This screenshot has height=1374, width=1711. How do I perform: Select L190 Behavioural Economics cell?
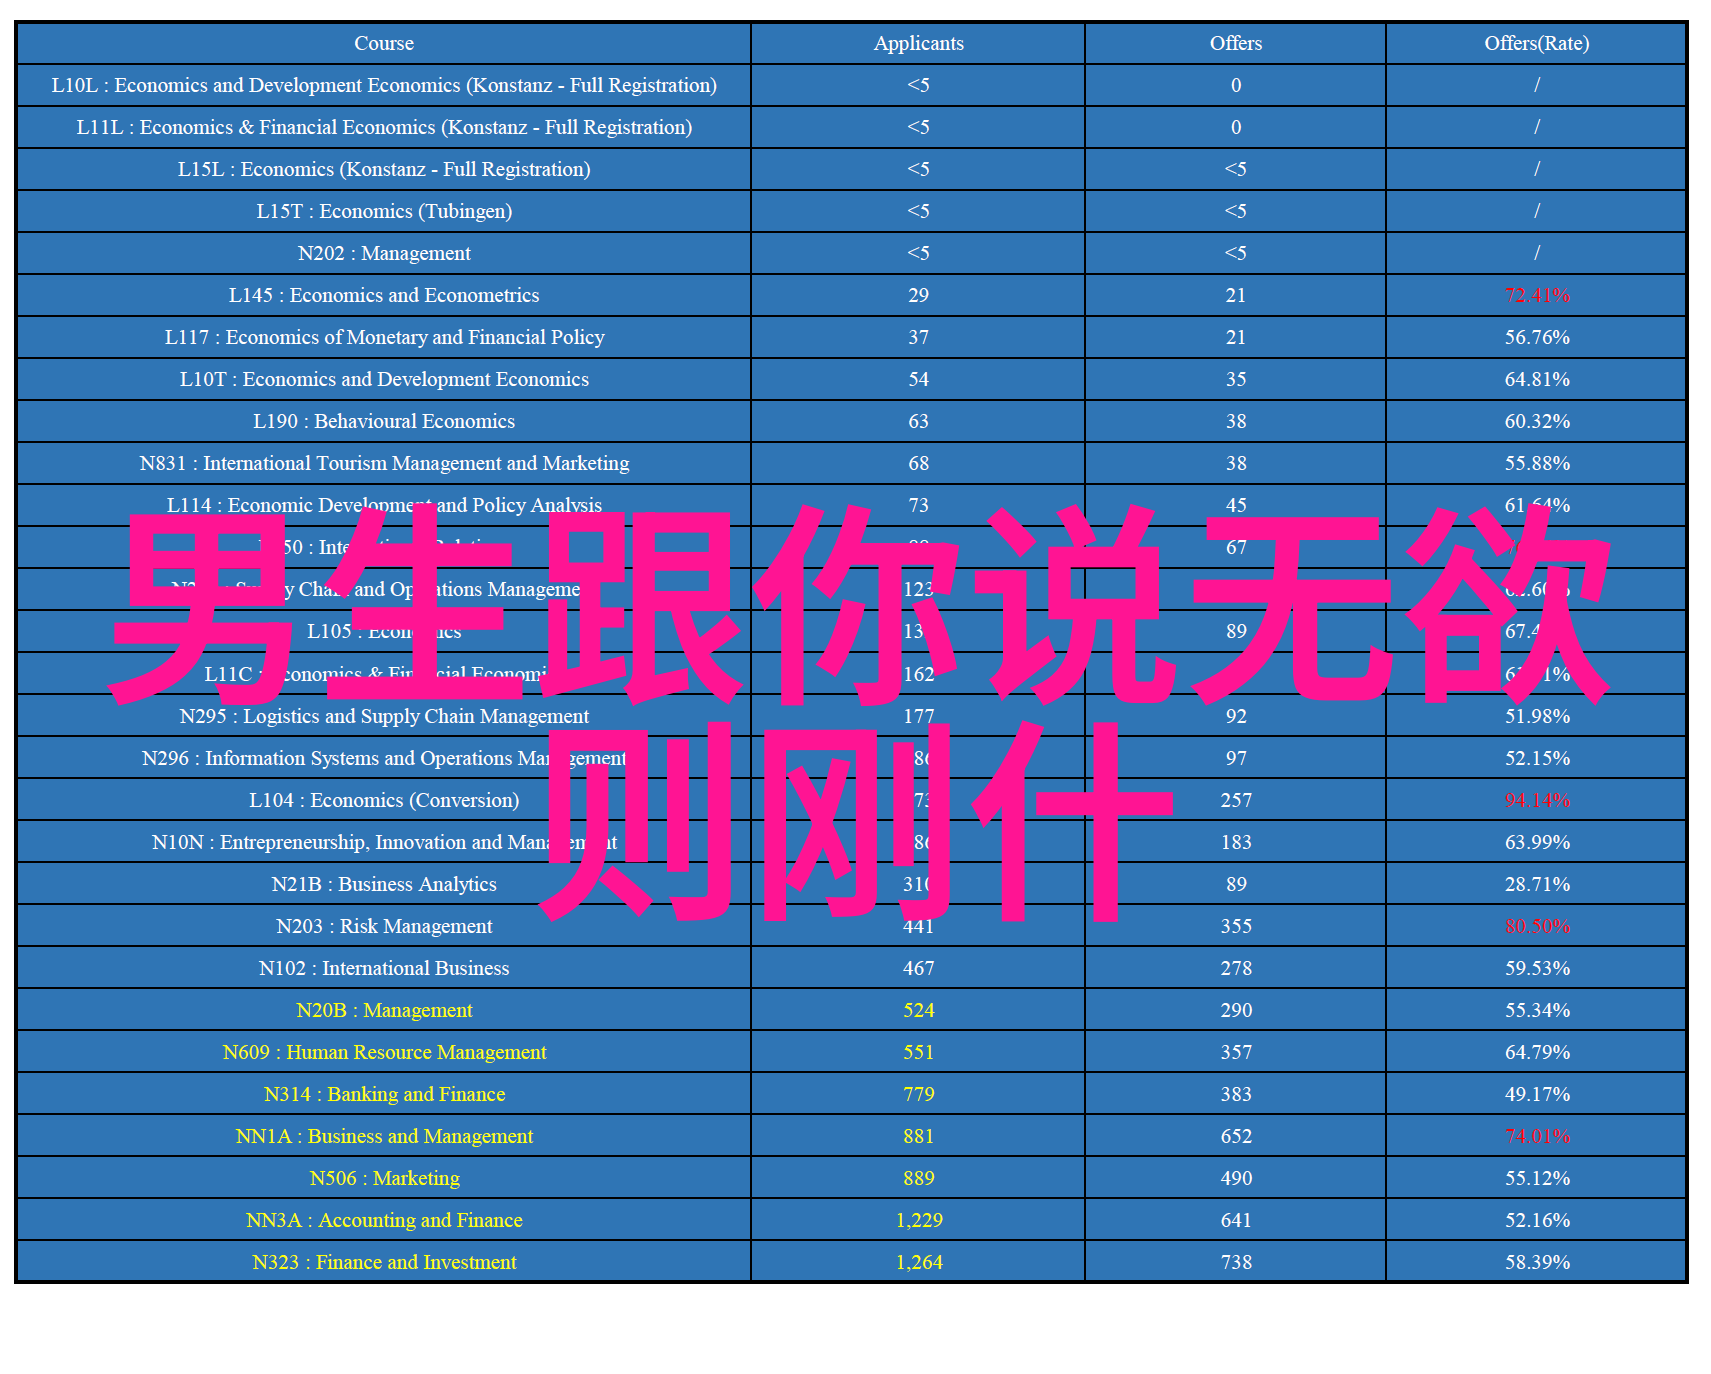pos(384,421)
